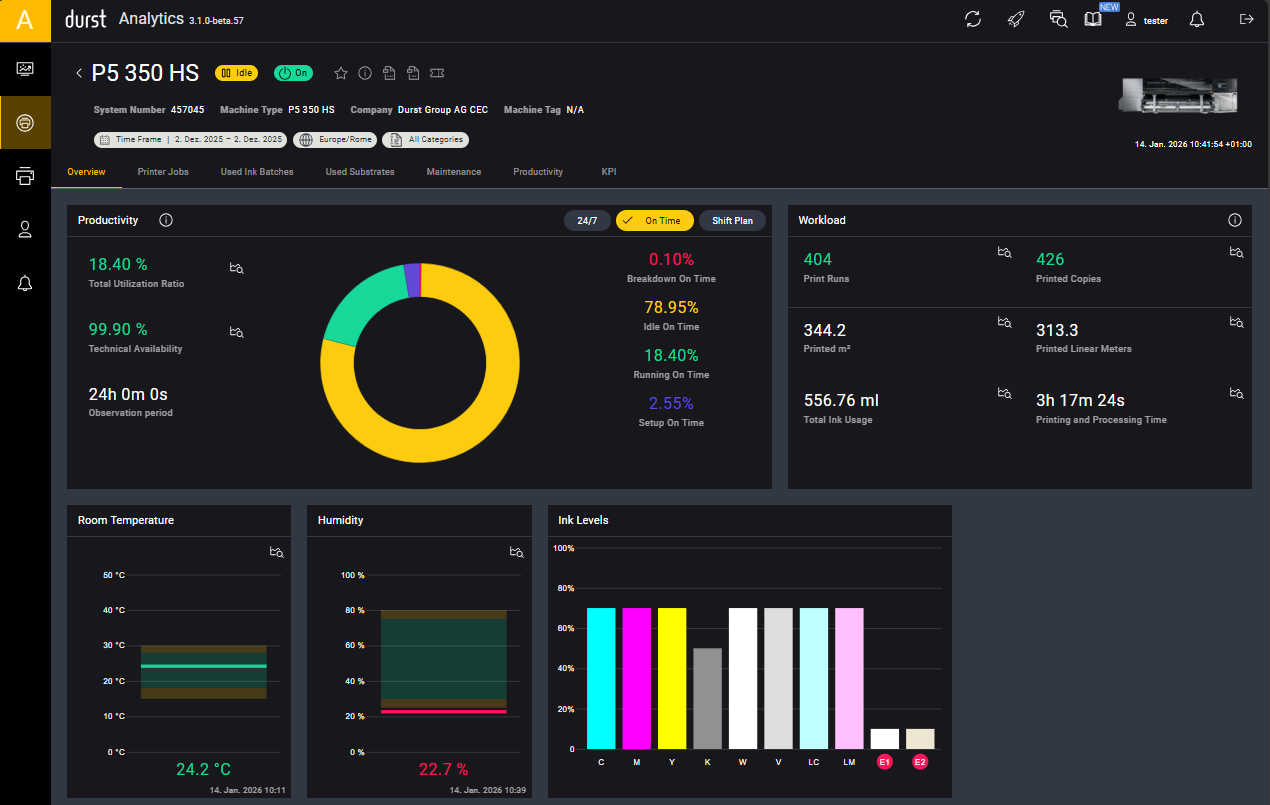Open the printer icon in the left sidebar

(25, 176)
